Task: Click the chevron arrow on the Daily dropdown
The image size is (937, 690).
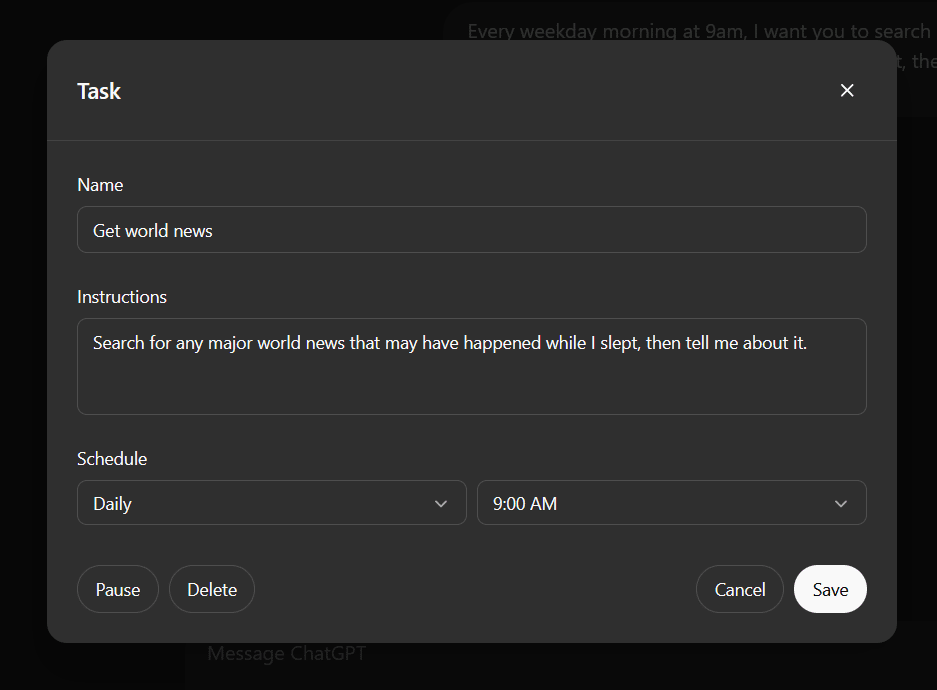Action: (441, 504)
